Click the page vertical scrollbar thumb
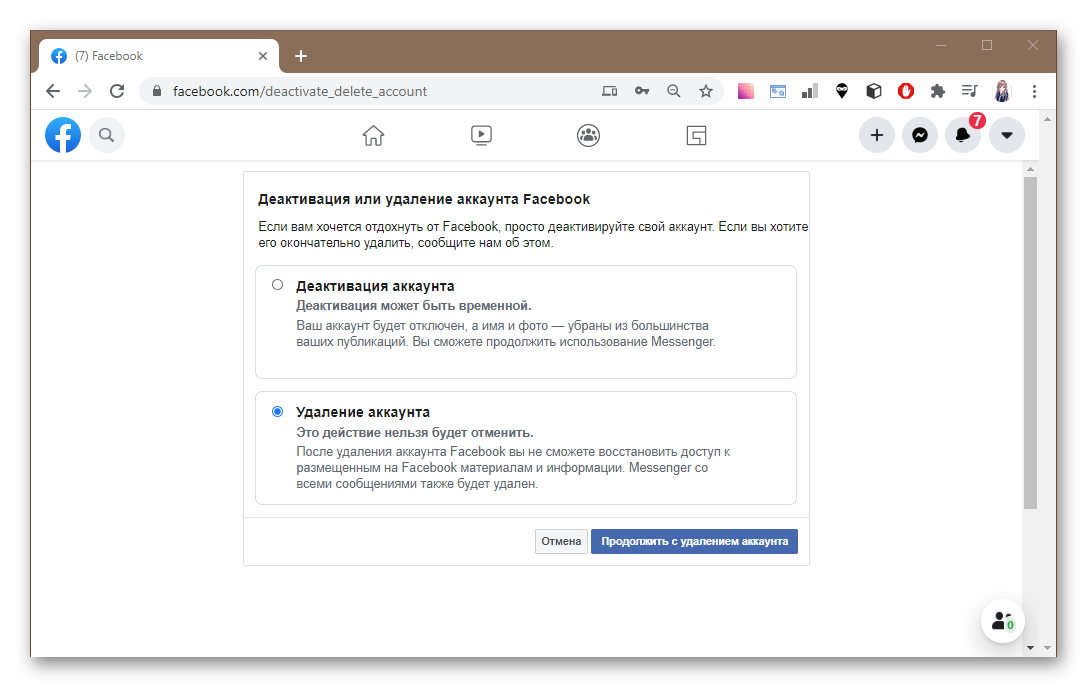1087x687 pixels. (x=1030, y=342)
